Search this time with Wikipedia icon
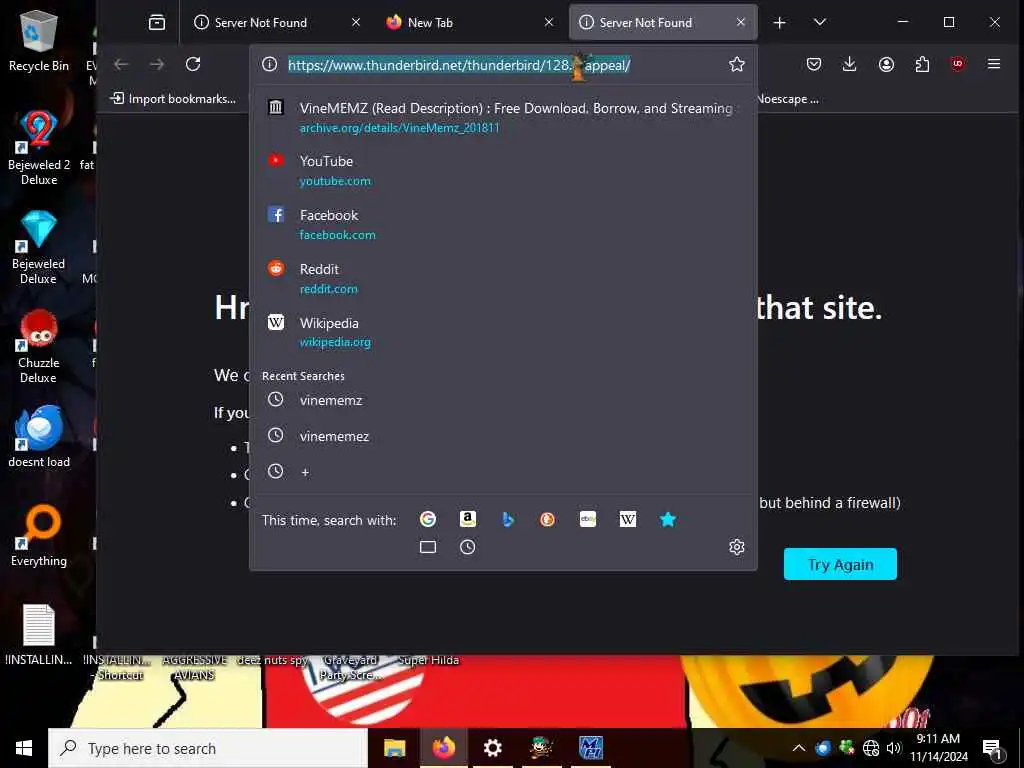The width and height of the screenshot is (1024, 768). 628,519
